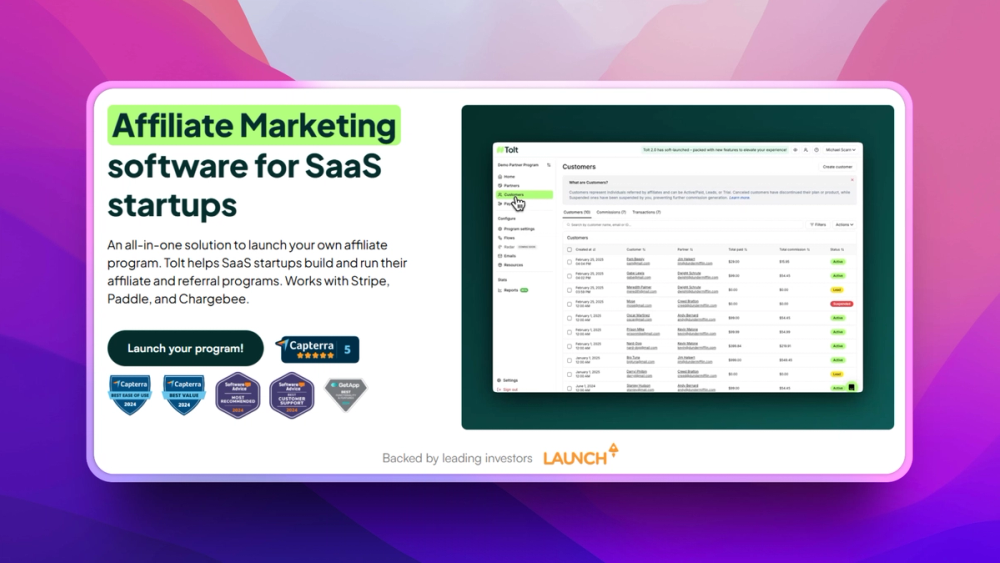
Task: Click the Filters button
Action: (x=818, y=224)
